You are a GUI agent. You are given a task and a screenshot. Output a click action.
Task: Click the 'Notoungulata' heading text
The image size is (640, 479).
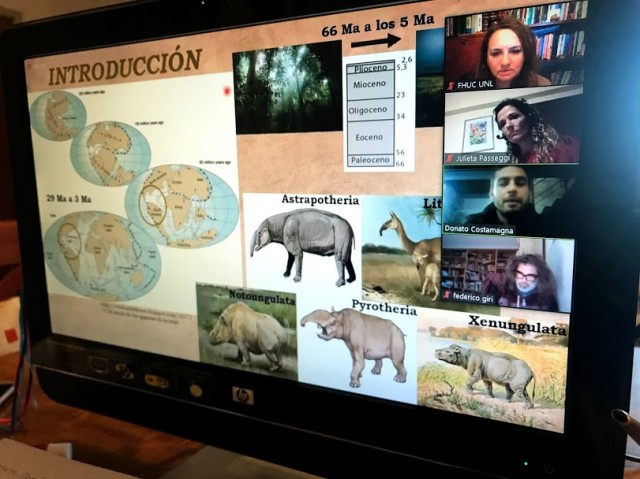[262, 297]
